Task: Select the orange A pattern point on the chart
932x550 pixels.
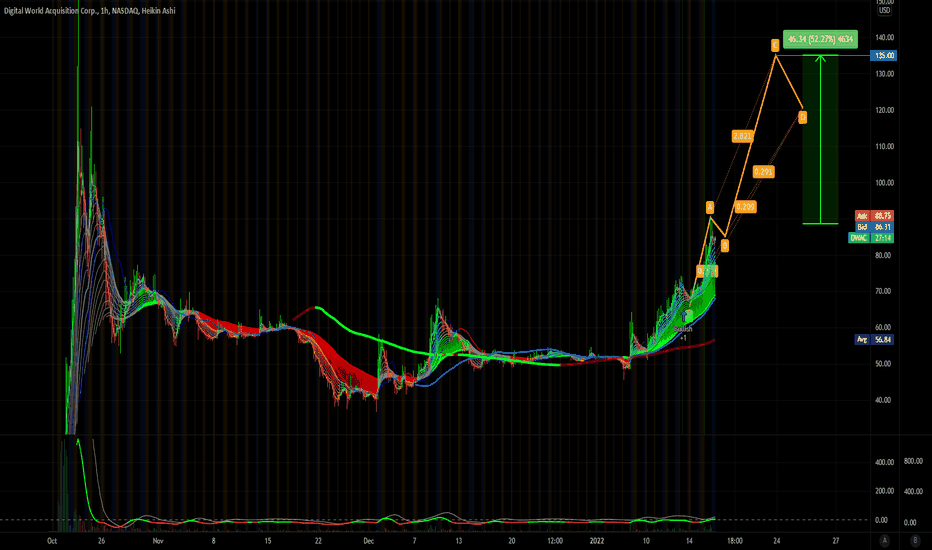Action: coord(710,207)
